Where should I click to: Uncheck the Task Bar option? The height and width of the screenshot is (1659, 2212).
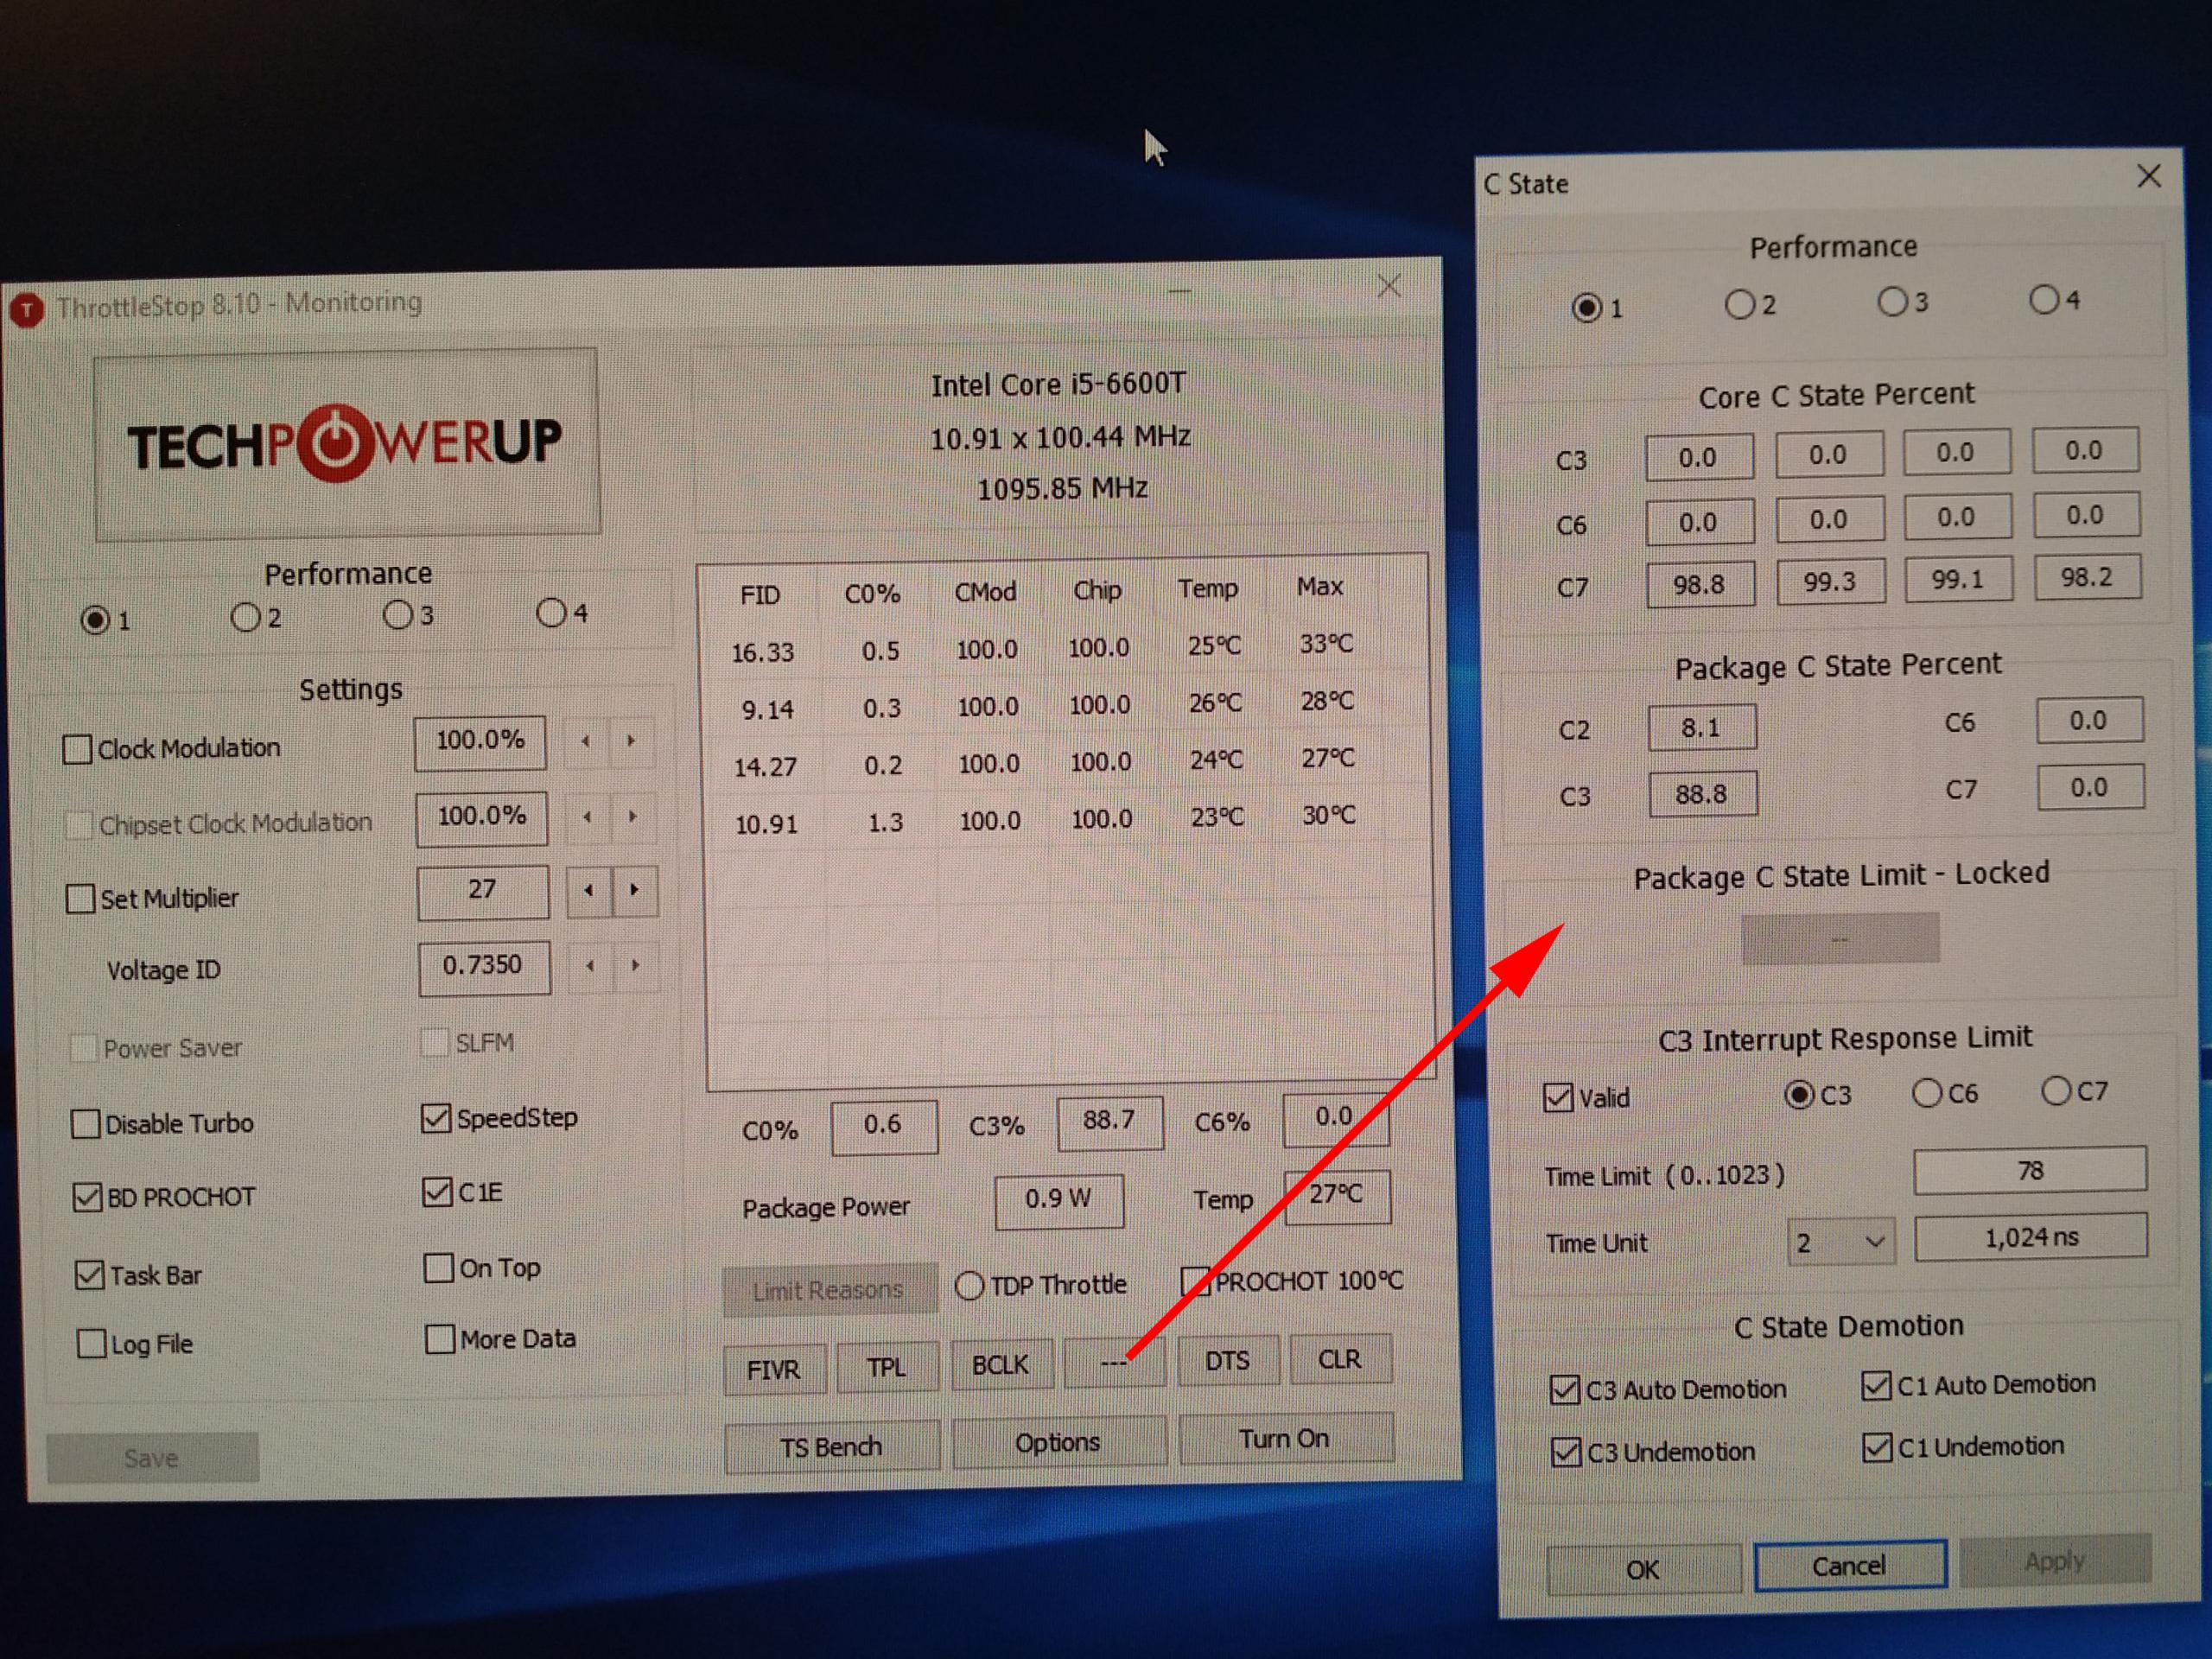[x=89, y=1275]
